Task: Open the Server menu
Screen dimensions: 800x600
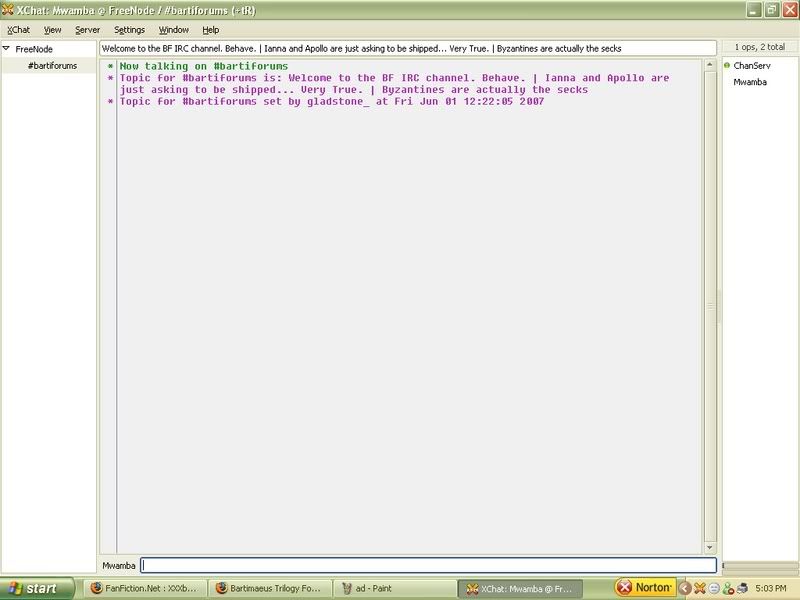Action: pyautogui.click(x=87, y=30)
